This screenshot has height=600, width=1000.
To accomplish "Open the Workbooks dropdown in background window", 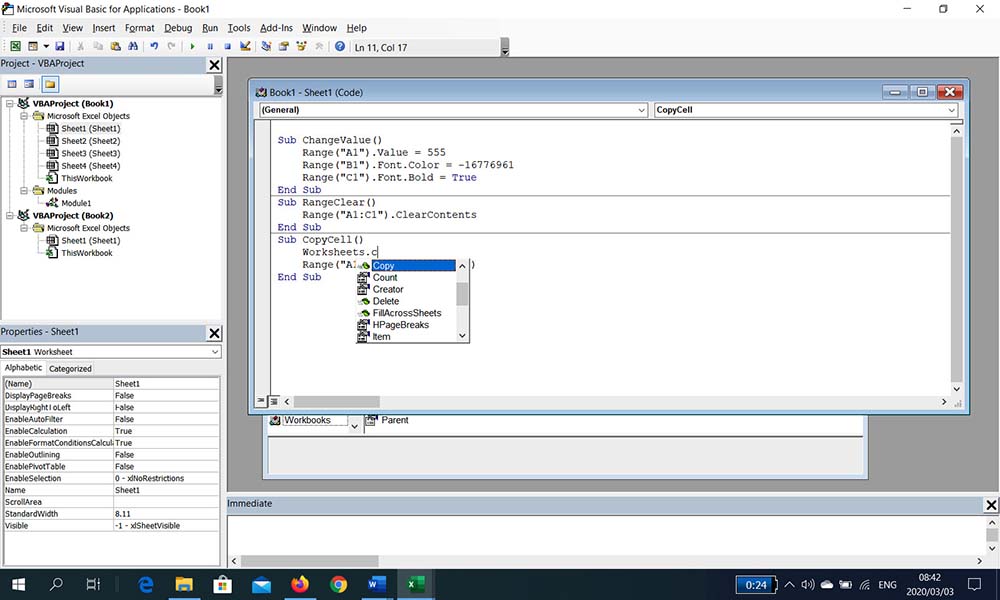I will click(355, 426).
